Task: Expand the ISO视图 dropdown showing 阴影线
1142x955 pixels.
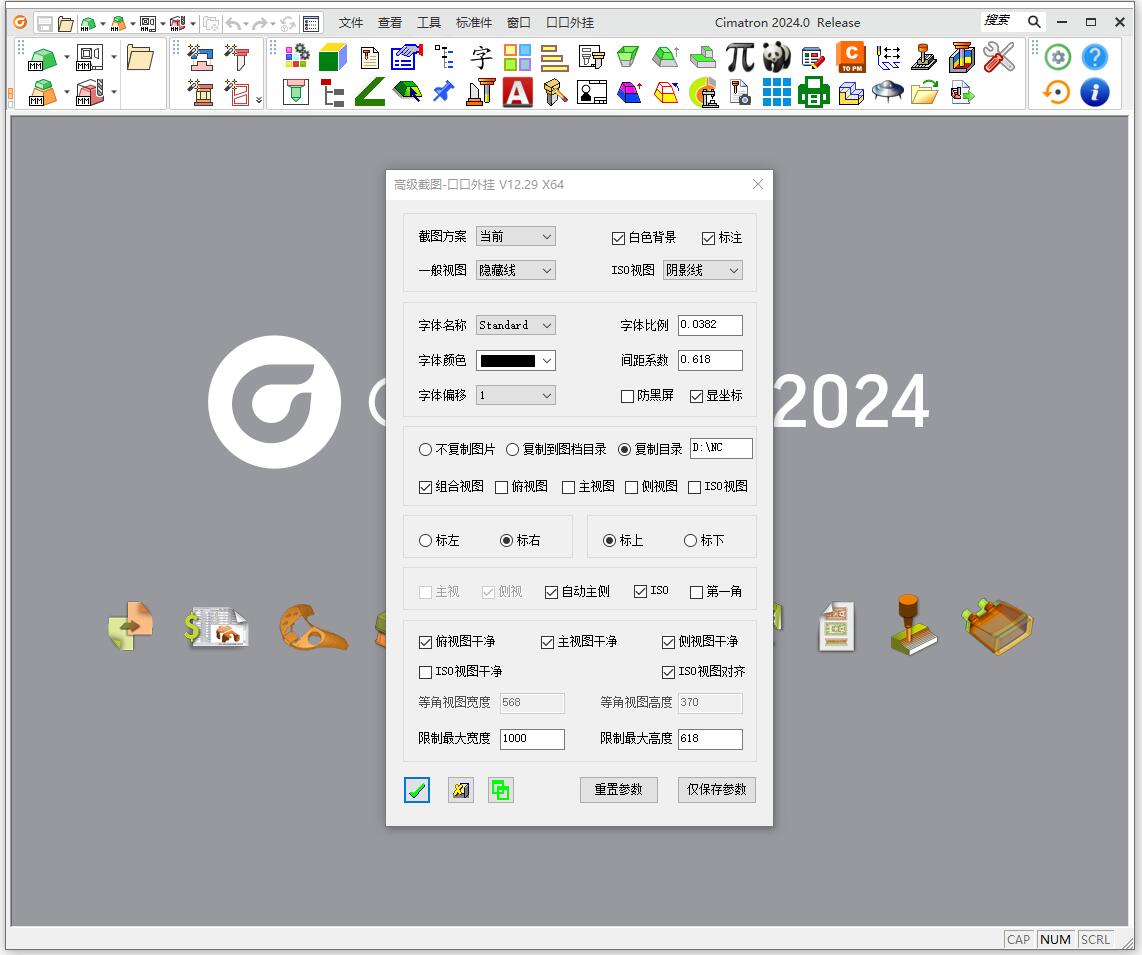Action: point(702,270)
